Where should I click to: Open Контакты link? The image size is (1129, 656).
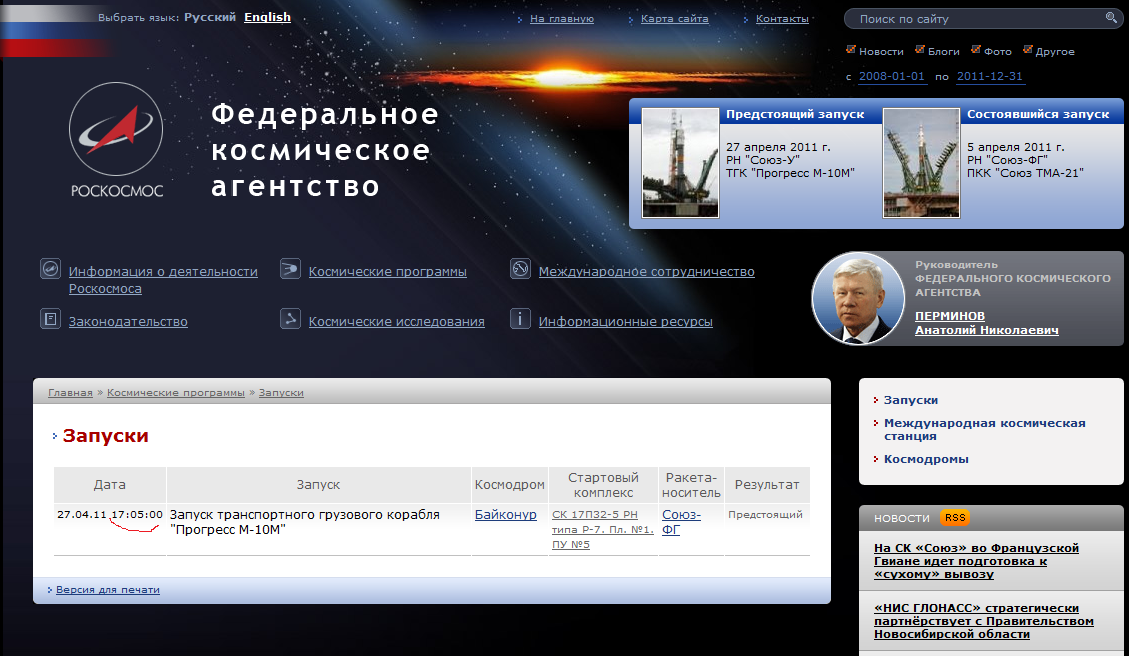tap(782, 19)
